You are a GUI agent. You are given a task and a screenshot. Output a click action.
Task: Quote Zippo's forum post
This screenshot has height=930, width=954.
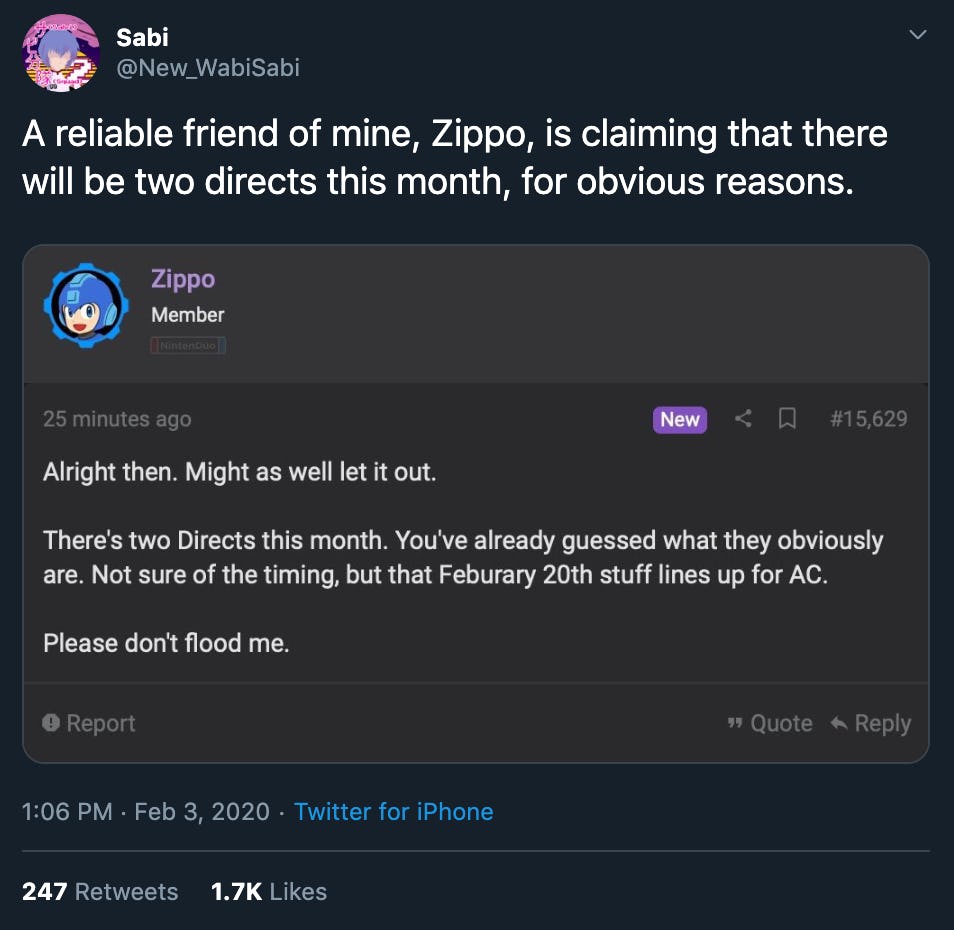point(770,723)
